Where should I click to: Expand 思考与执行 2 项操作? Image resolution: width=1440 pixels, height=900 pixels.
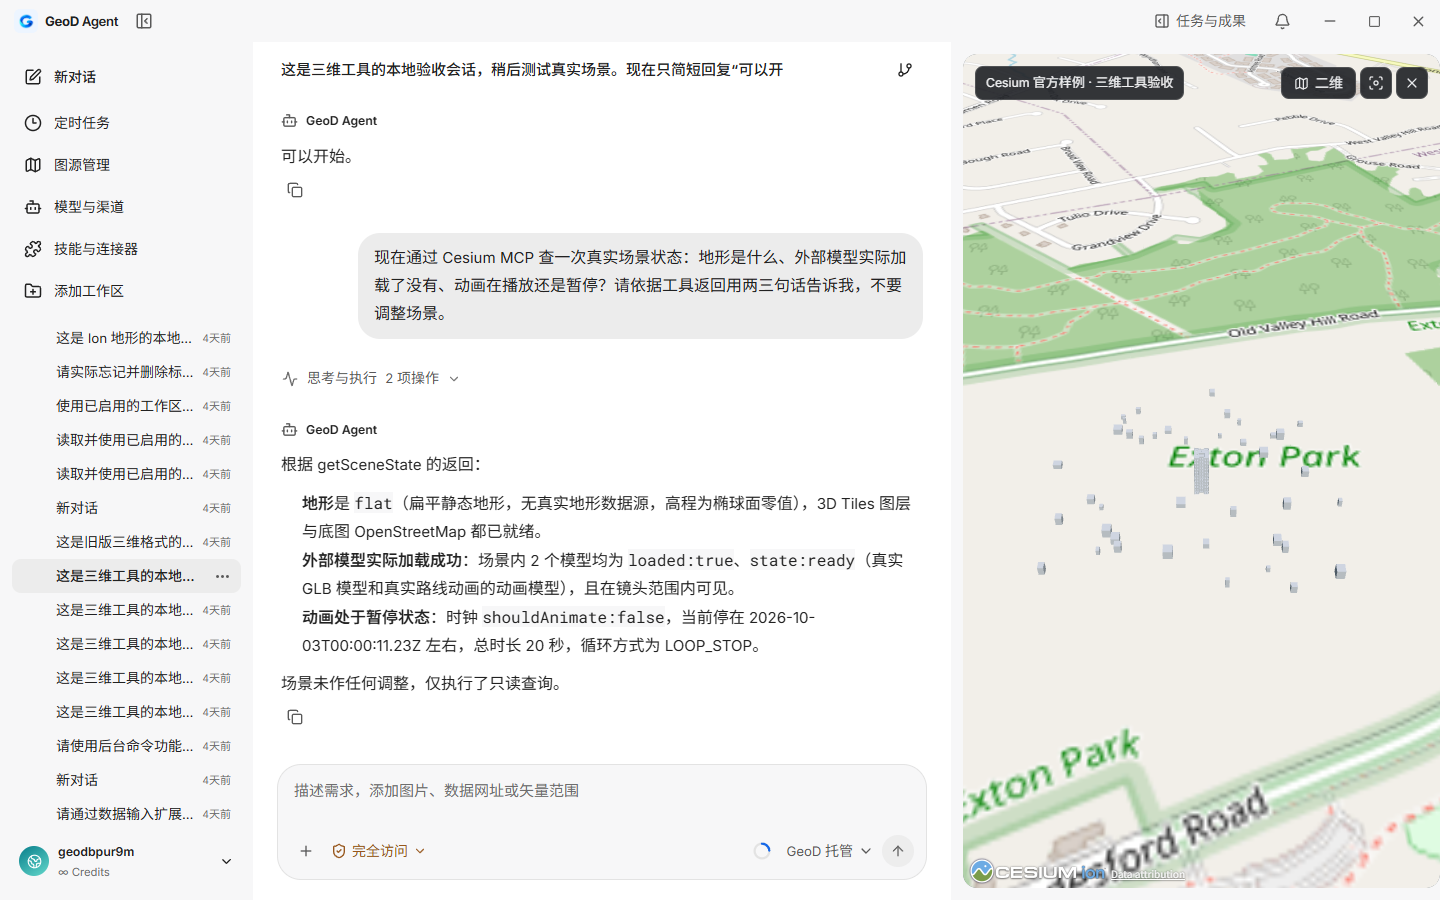click(x=371, y=378)
